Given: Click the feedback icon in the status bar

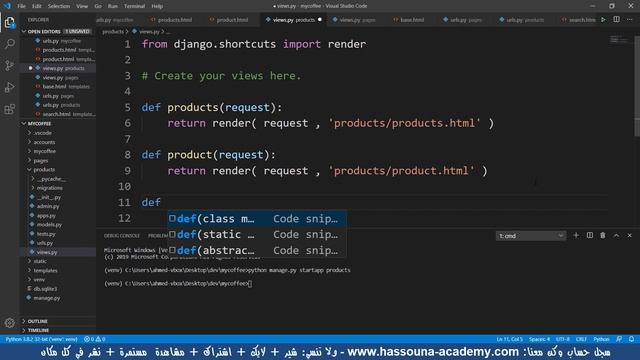Looking at the screenshot, I should (x=619, y=339).
